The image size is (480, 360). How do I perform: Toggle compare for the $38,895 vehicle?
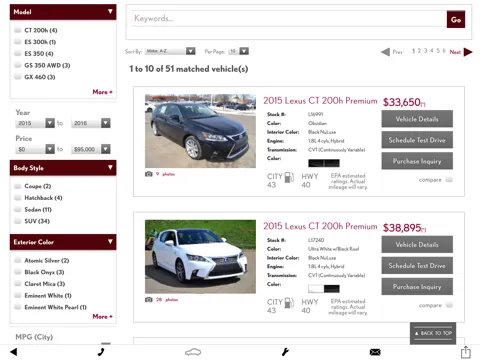point(449,305)
